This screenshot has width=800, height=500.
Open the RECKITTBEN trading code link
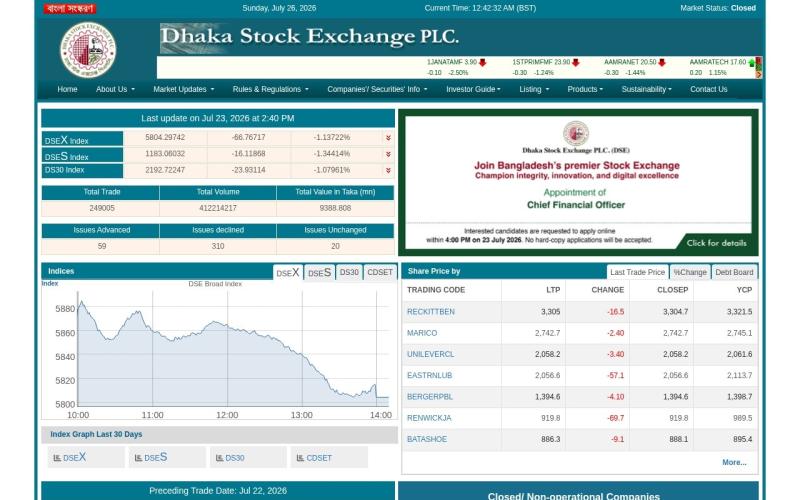[431, 312]
